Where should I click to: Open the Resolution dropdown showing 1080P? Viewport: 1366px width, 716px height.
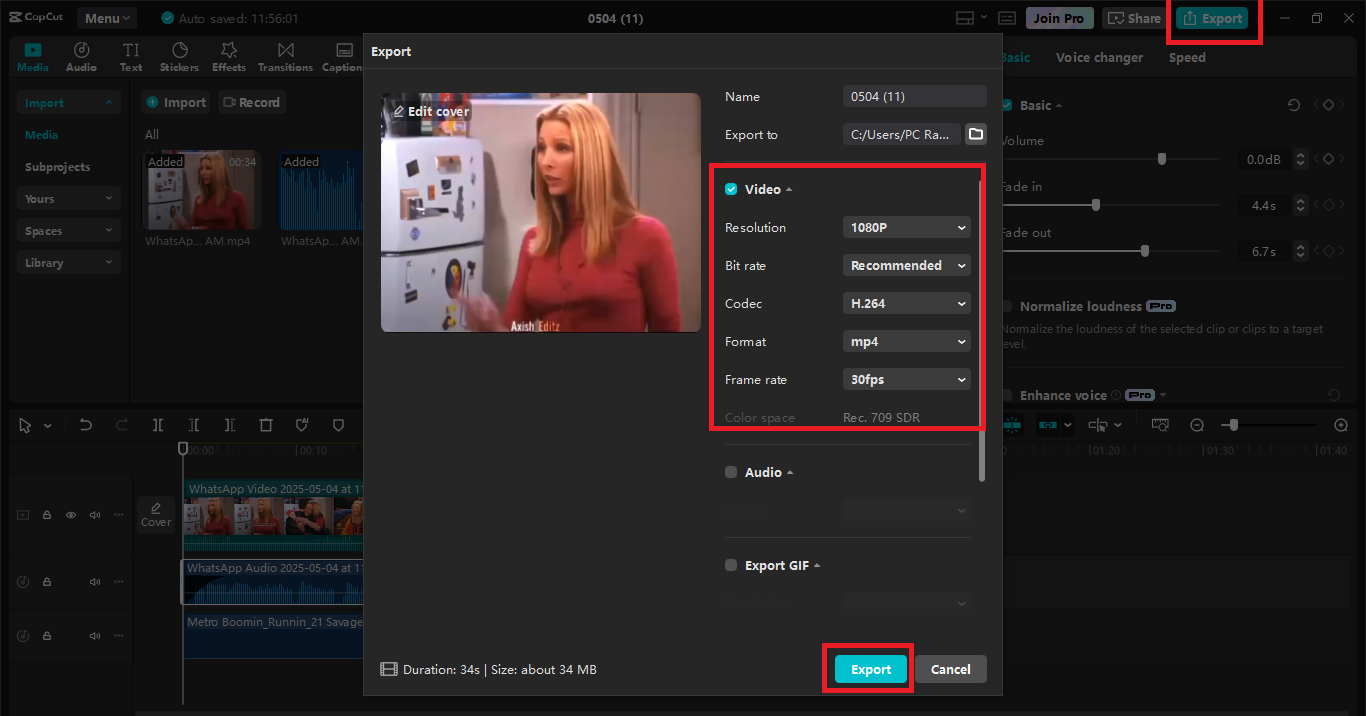907,228
